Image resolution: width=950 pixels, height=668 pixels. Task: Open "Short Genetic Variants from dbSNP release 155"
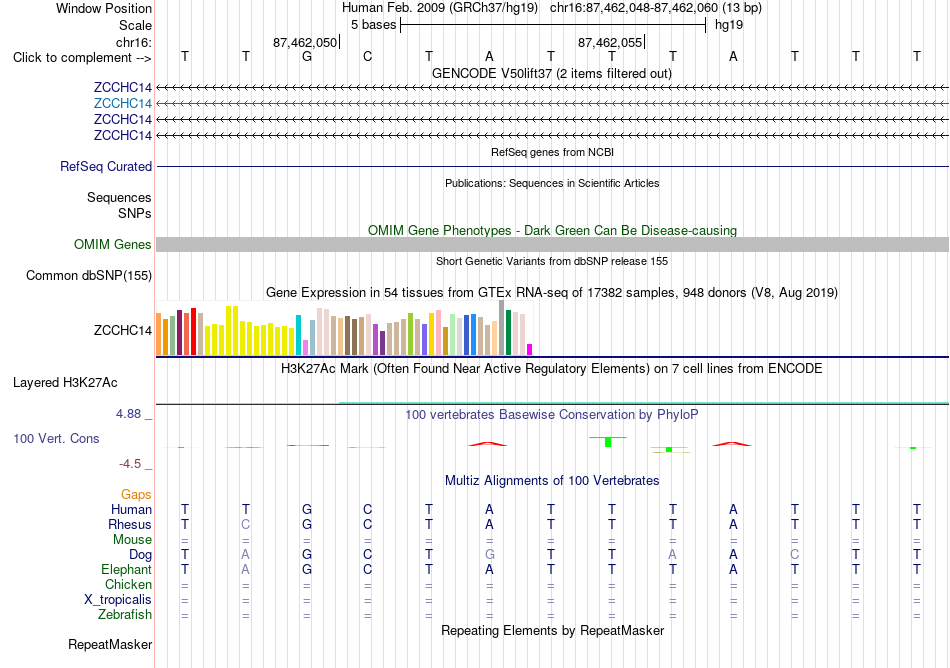pos(552,261)
